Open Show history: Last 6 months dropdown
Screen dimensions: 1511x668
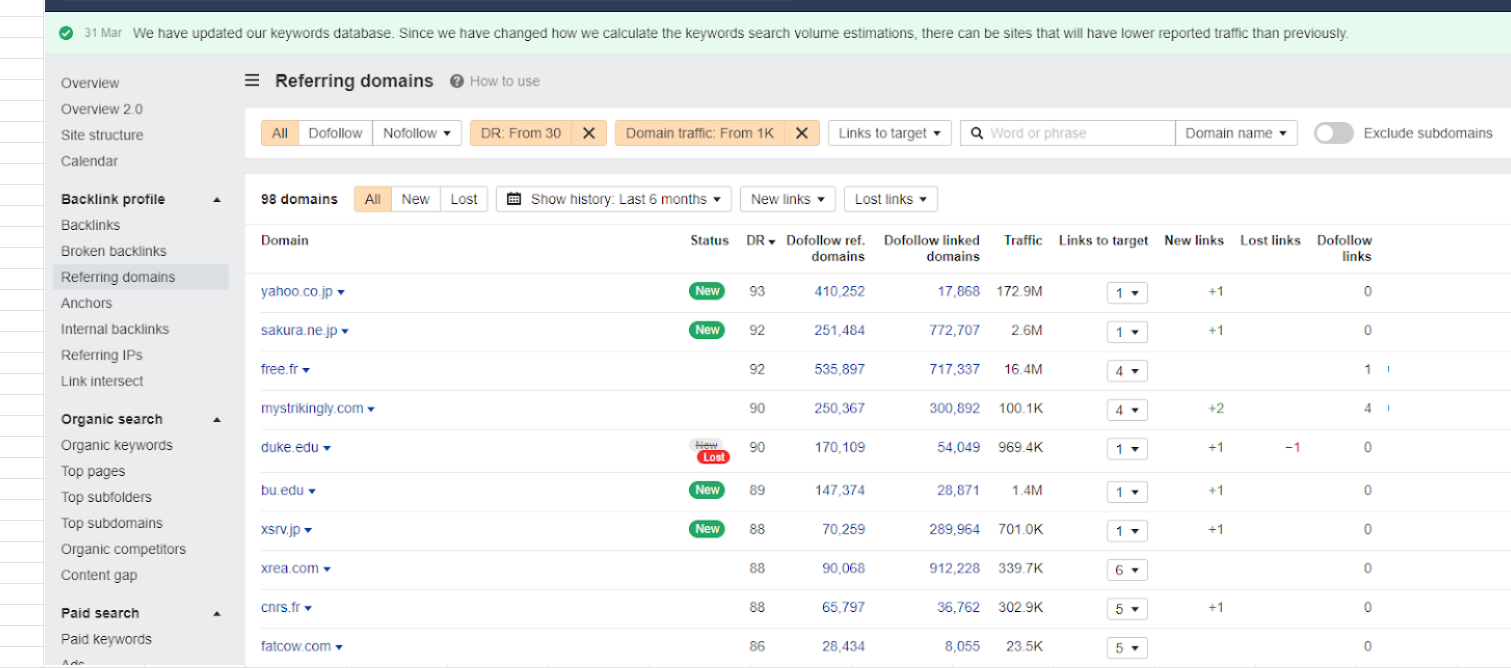(x=614, y=199)
